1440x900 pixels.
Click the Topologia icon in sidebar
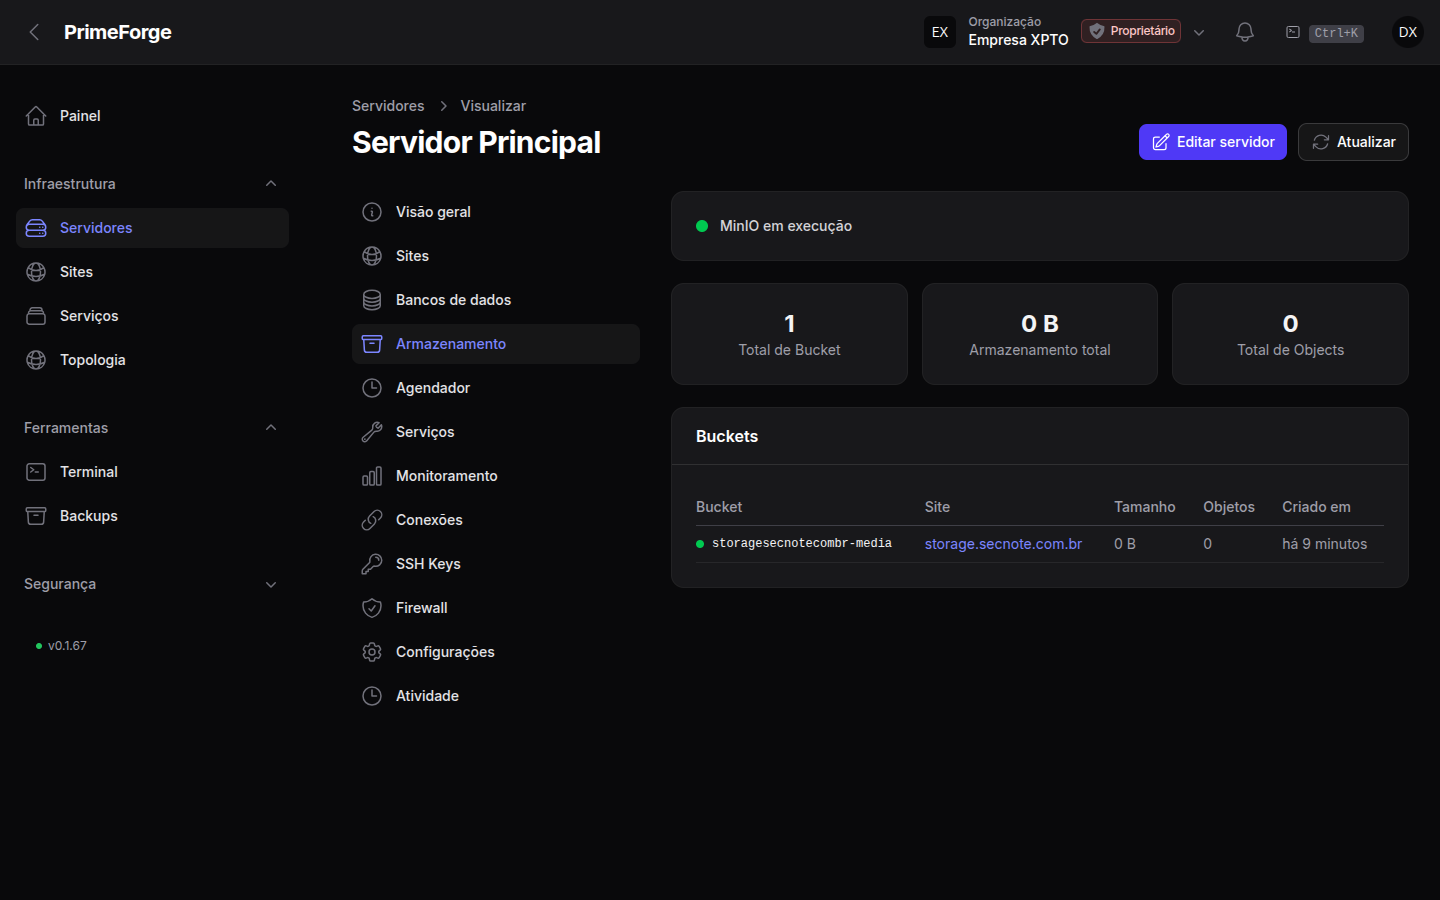[36, 360]
